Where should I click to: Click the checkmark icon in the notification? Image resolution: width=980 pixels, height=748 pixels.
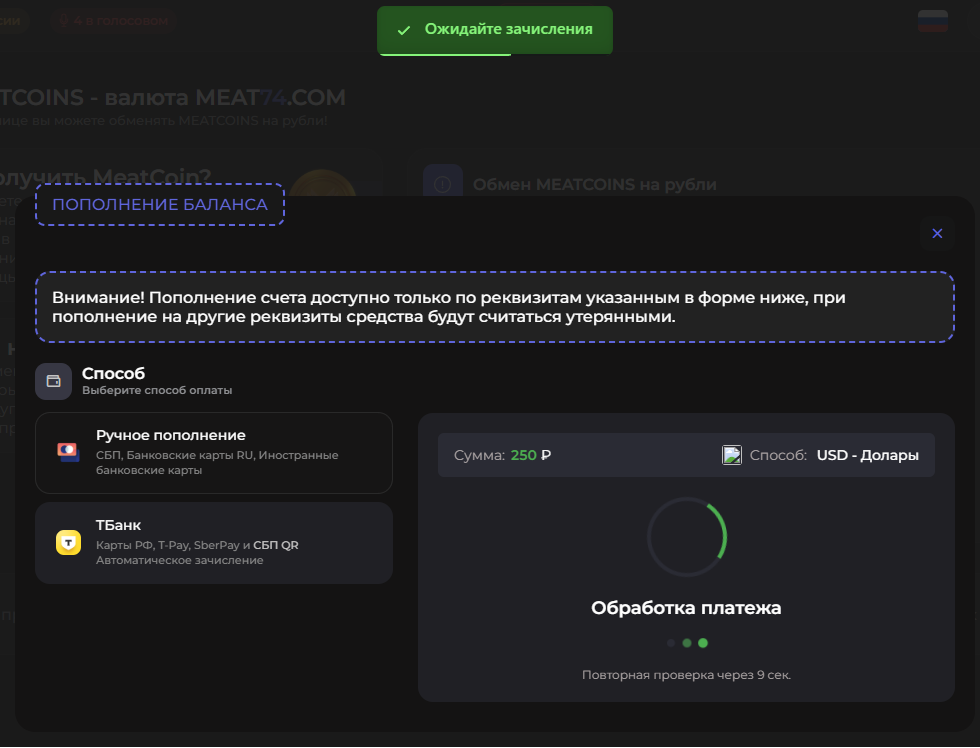(x=404, y=30)
